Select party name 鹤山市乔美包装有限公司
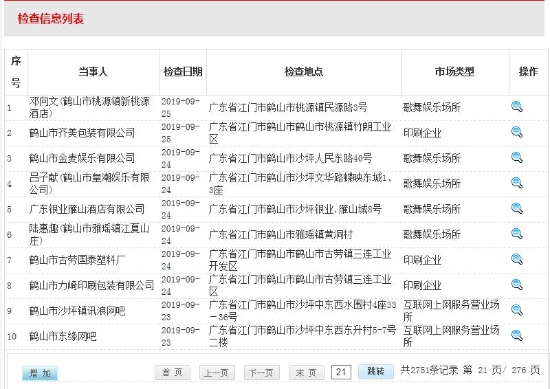 point(82,133)
